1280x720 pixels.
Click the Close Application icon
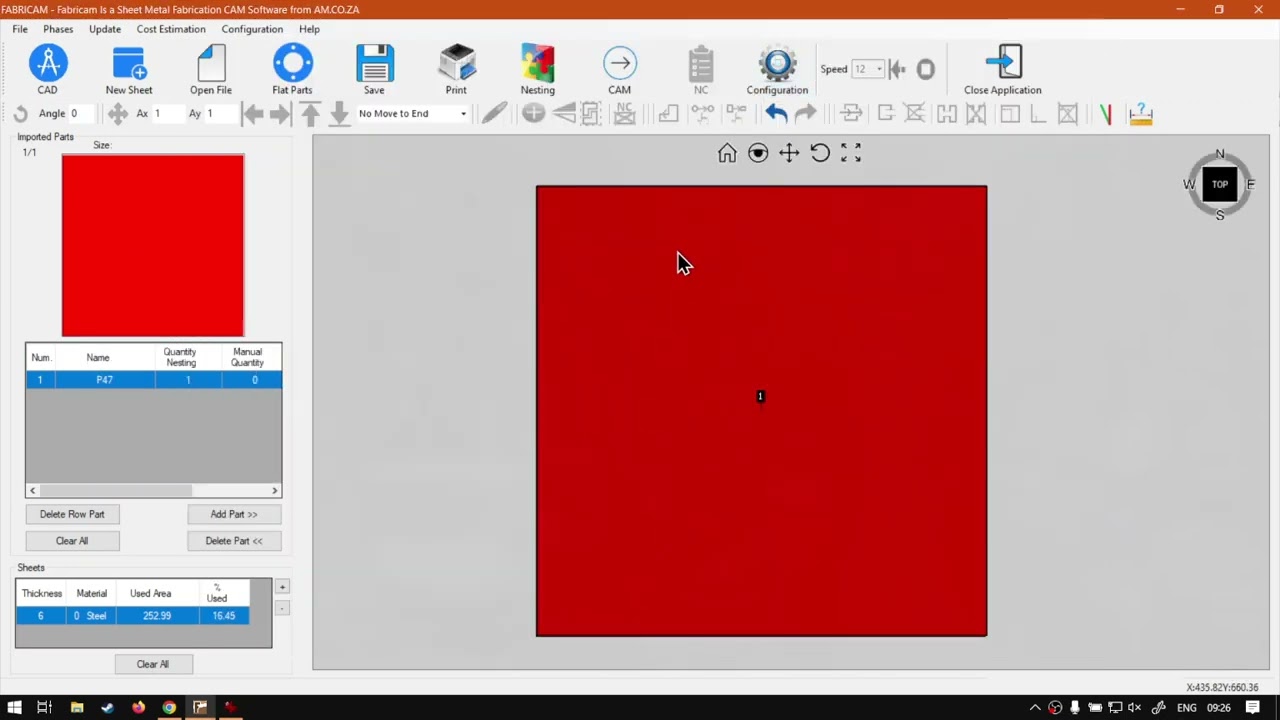tap(1003, 64)
